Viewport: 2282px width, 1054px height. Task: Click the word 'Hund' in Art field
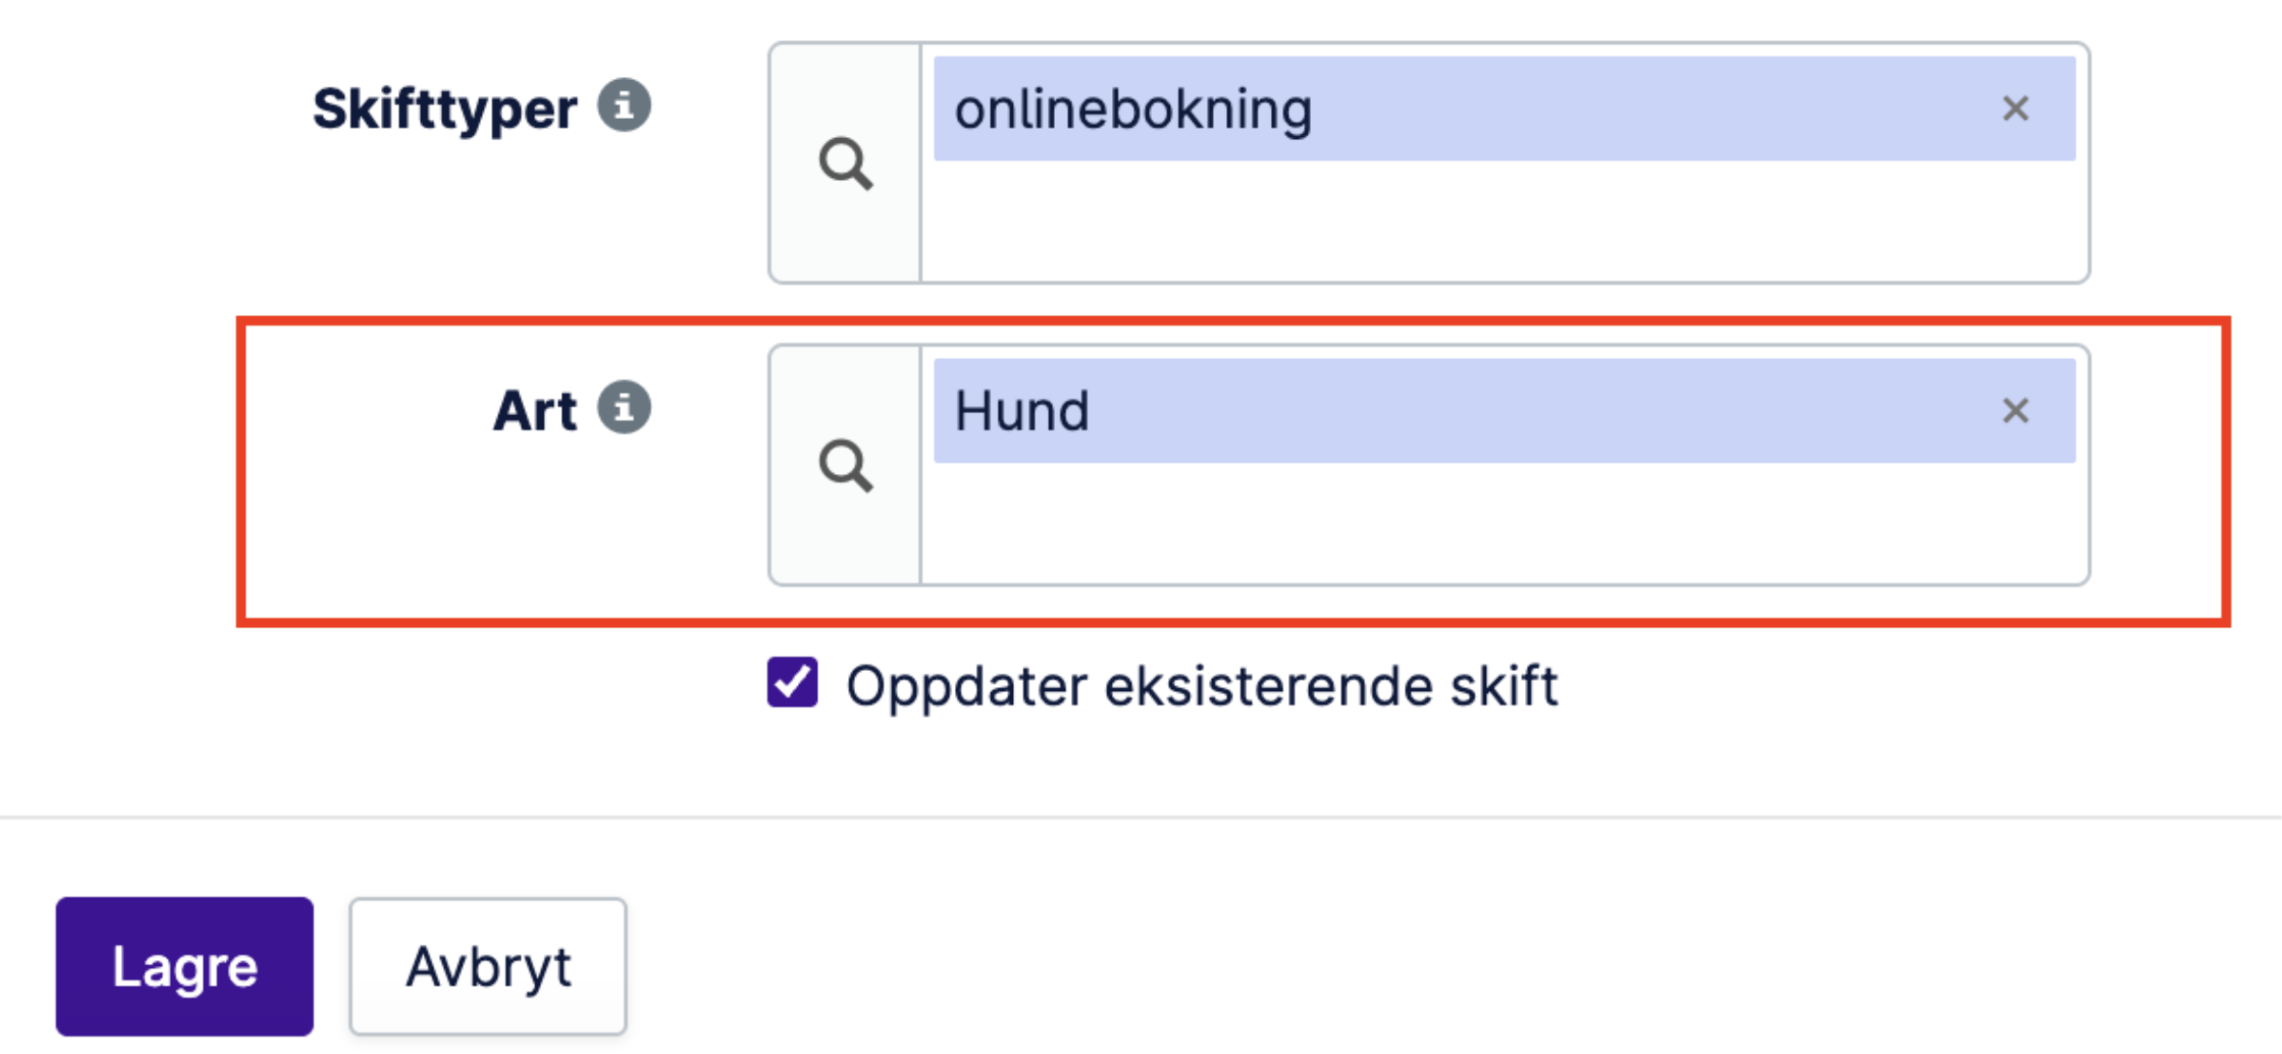click(1021, 410)
